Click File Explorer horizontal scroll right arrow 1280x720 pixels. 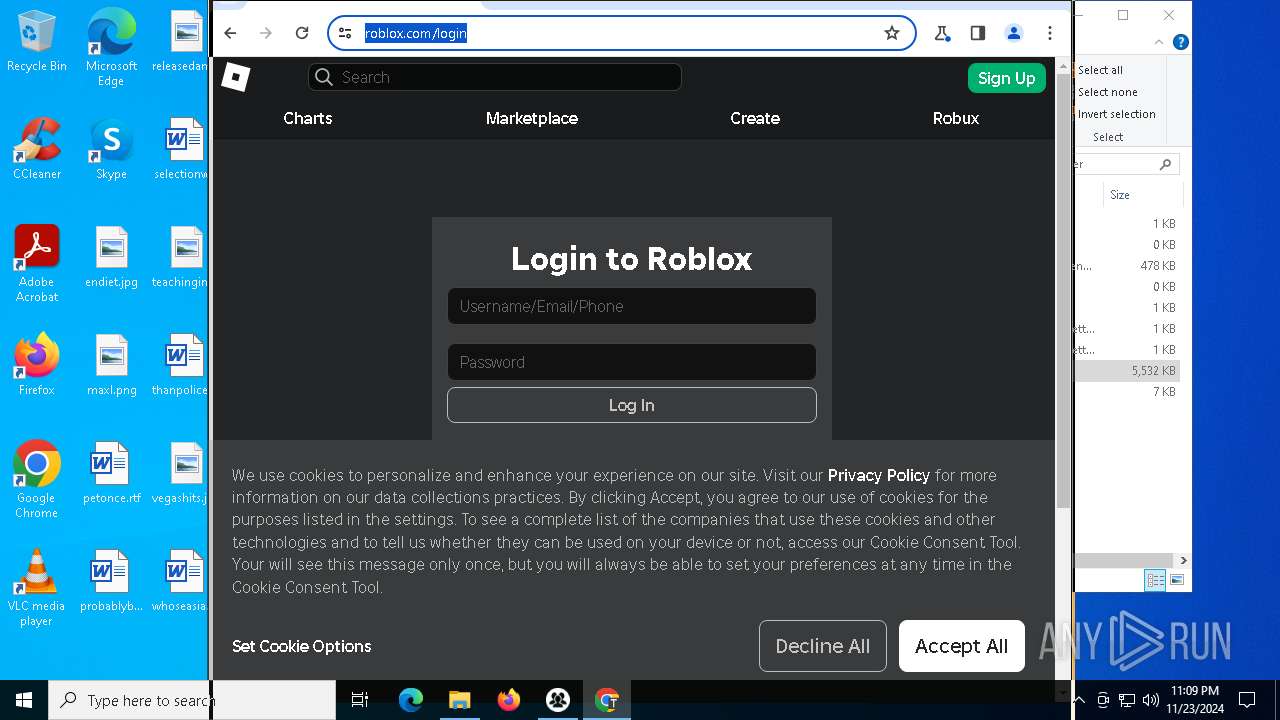pos(1183,560)
